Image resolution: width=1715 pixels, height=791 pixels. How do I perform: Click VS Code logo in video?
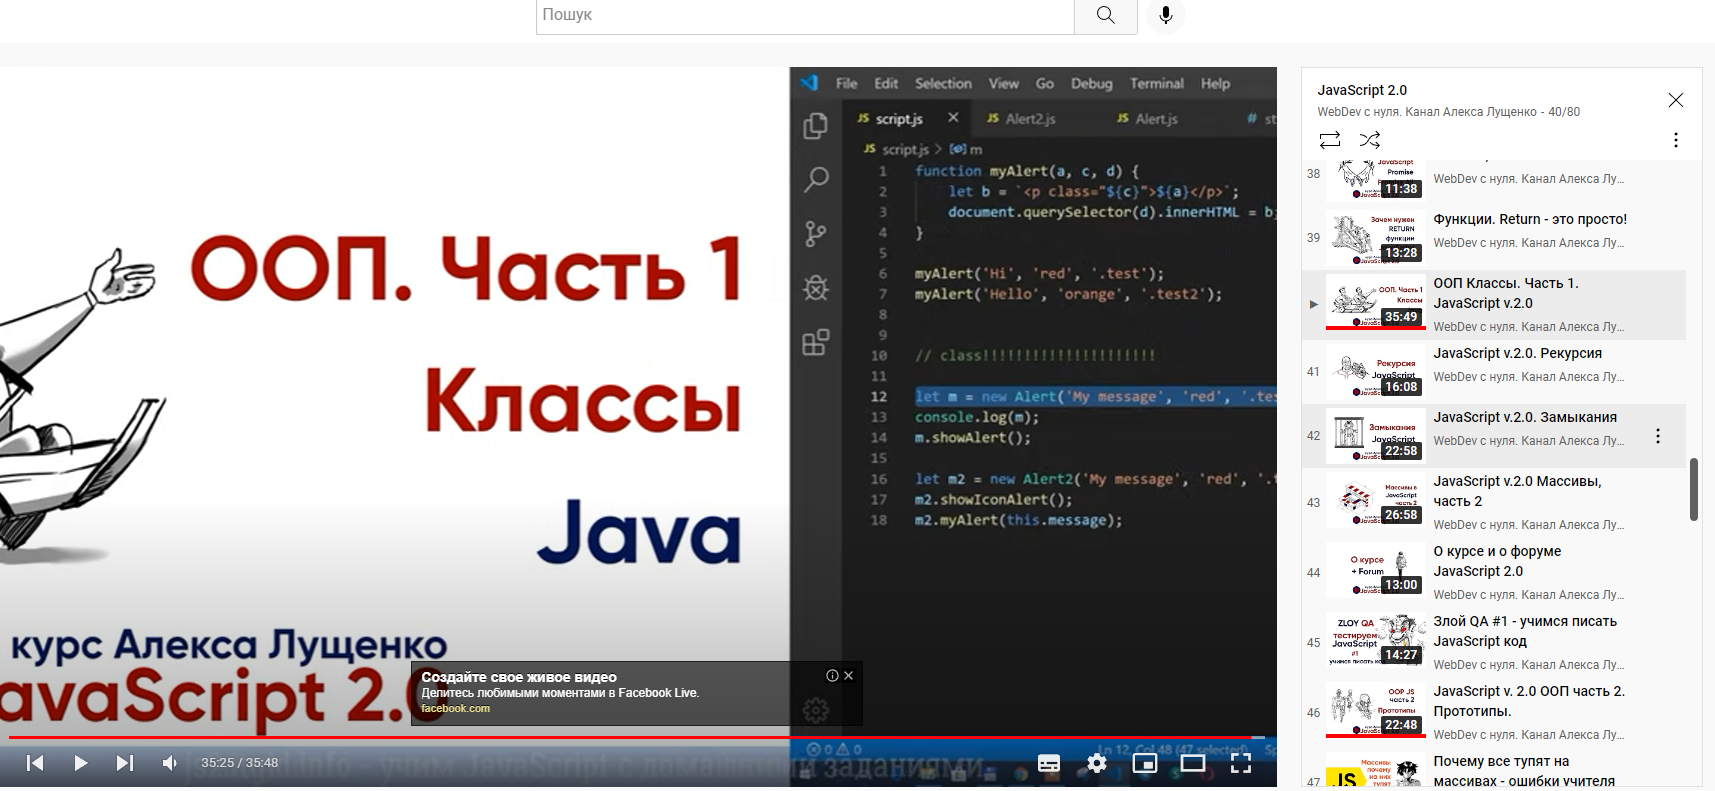click(x=810, y=83)
